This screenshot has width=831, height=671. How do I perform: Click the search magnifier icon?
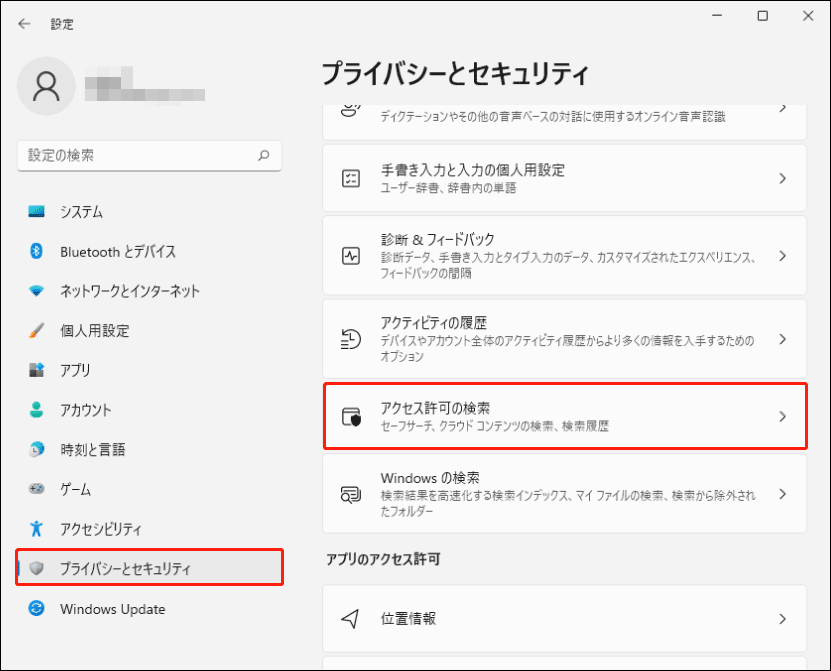(x=263, y=155)
